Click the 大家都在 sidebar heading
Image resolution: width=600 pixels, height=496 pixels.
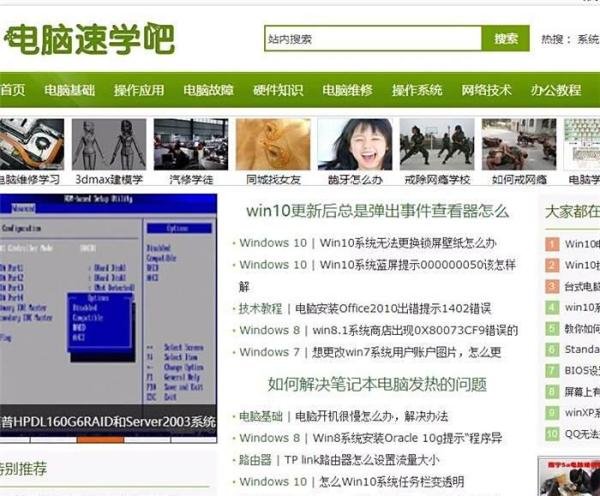[572, 211]
